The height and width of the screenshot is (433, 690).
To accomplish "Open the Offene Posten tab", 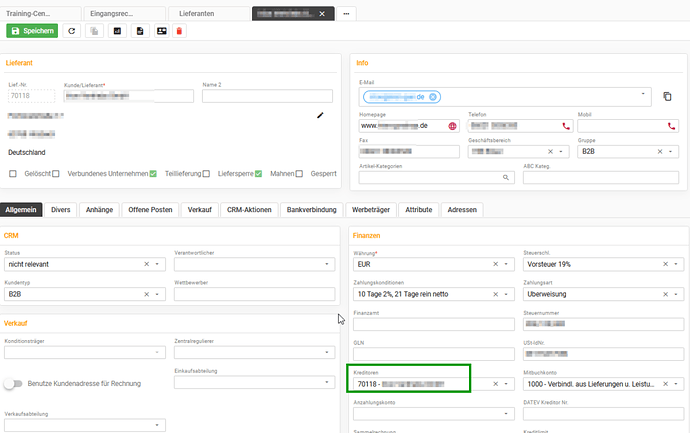I will [x=150, y=210].
